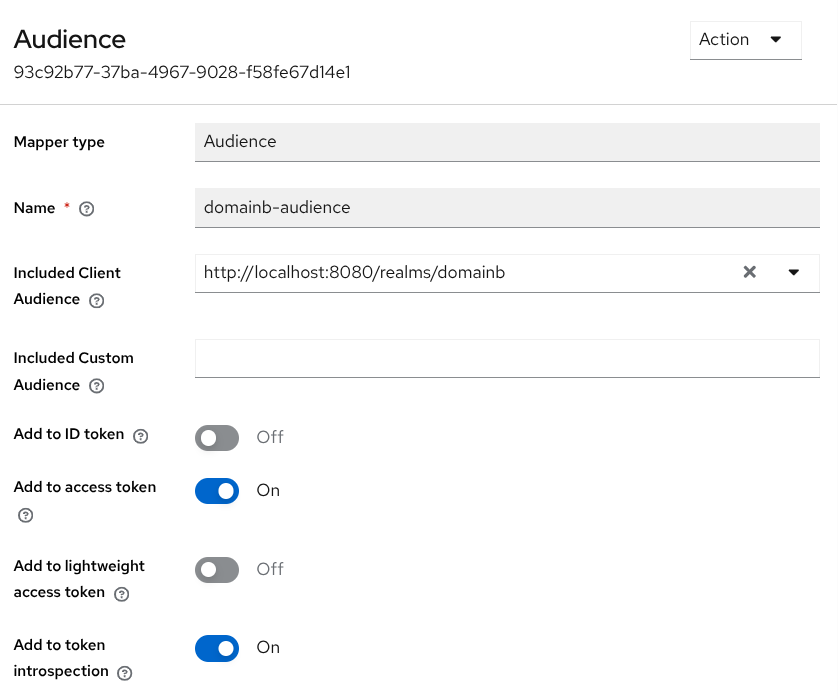Open help for Add to access token
838x699 pixels.
pyautogui.click(x=25, y=515)
